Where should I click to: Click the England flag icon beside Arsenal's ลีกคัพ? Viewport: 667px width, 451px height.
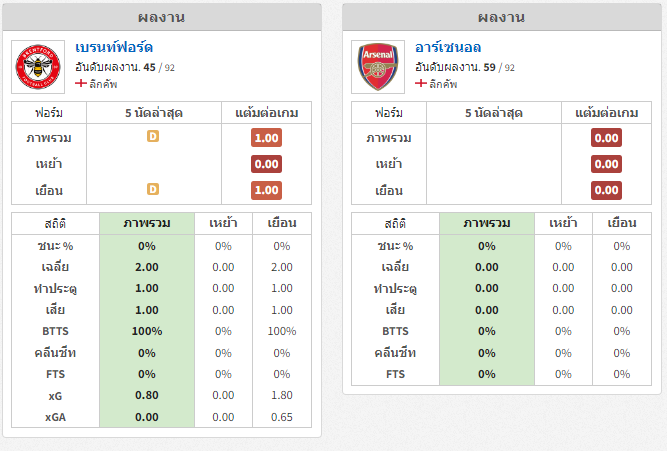coord(421,83)
